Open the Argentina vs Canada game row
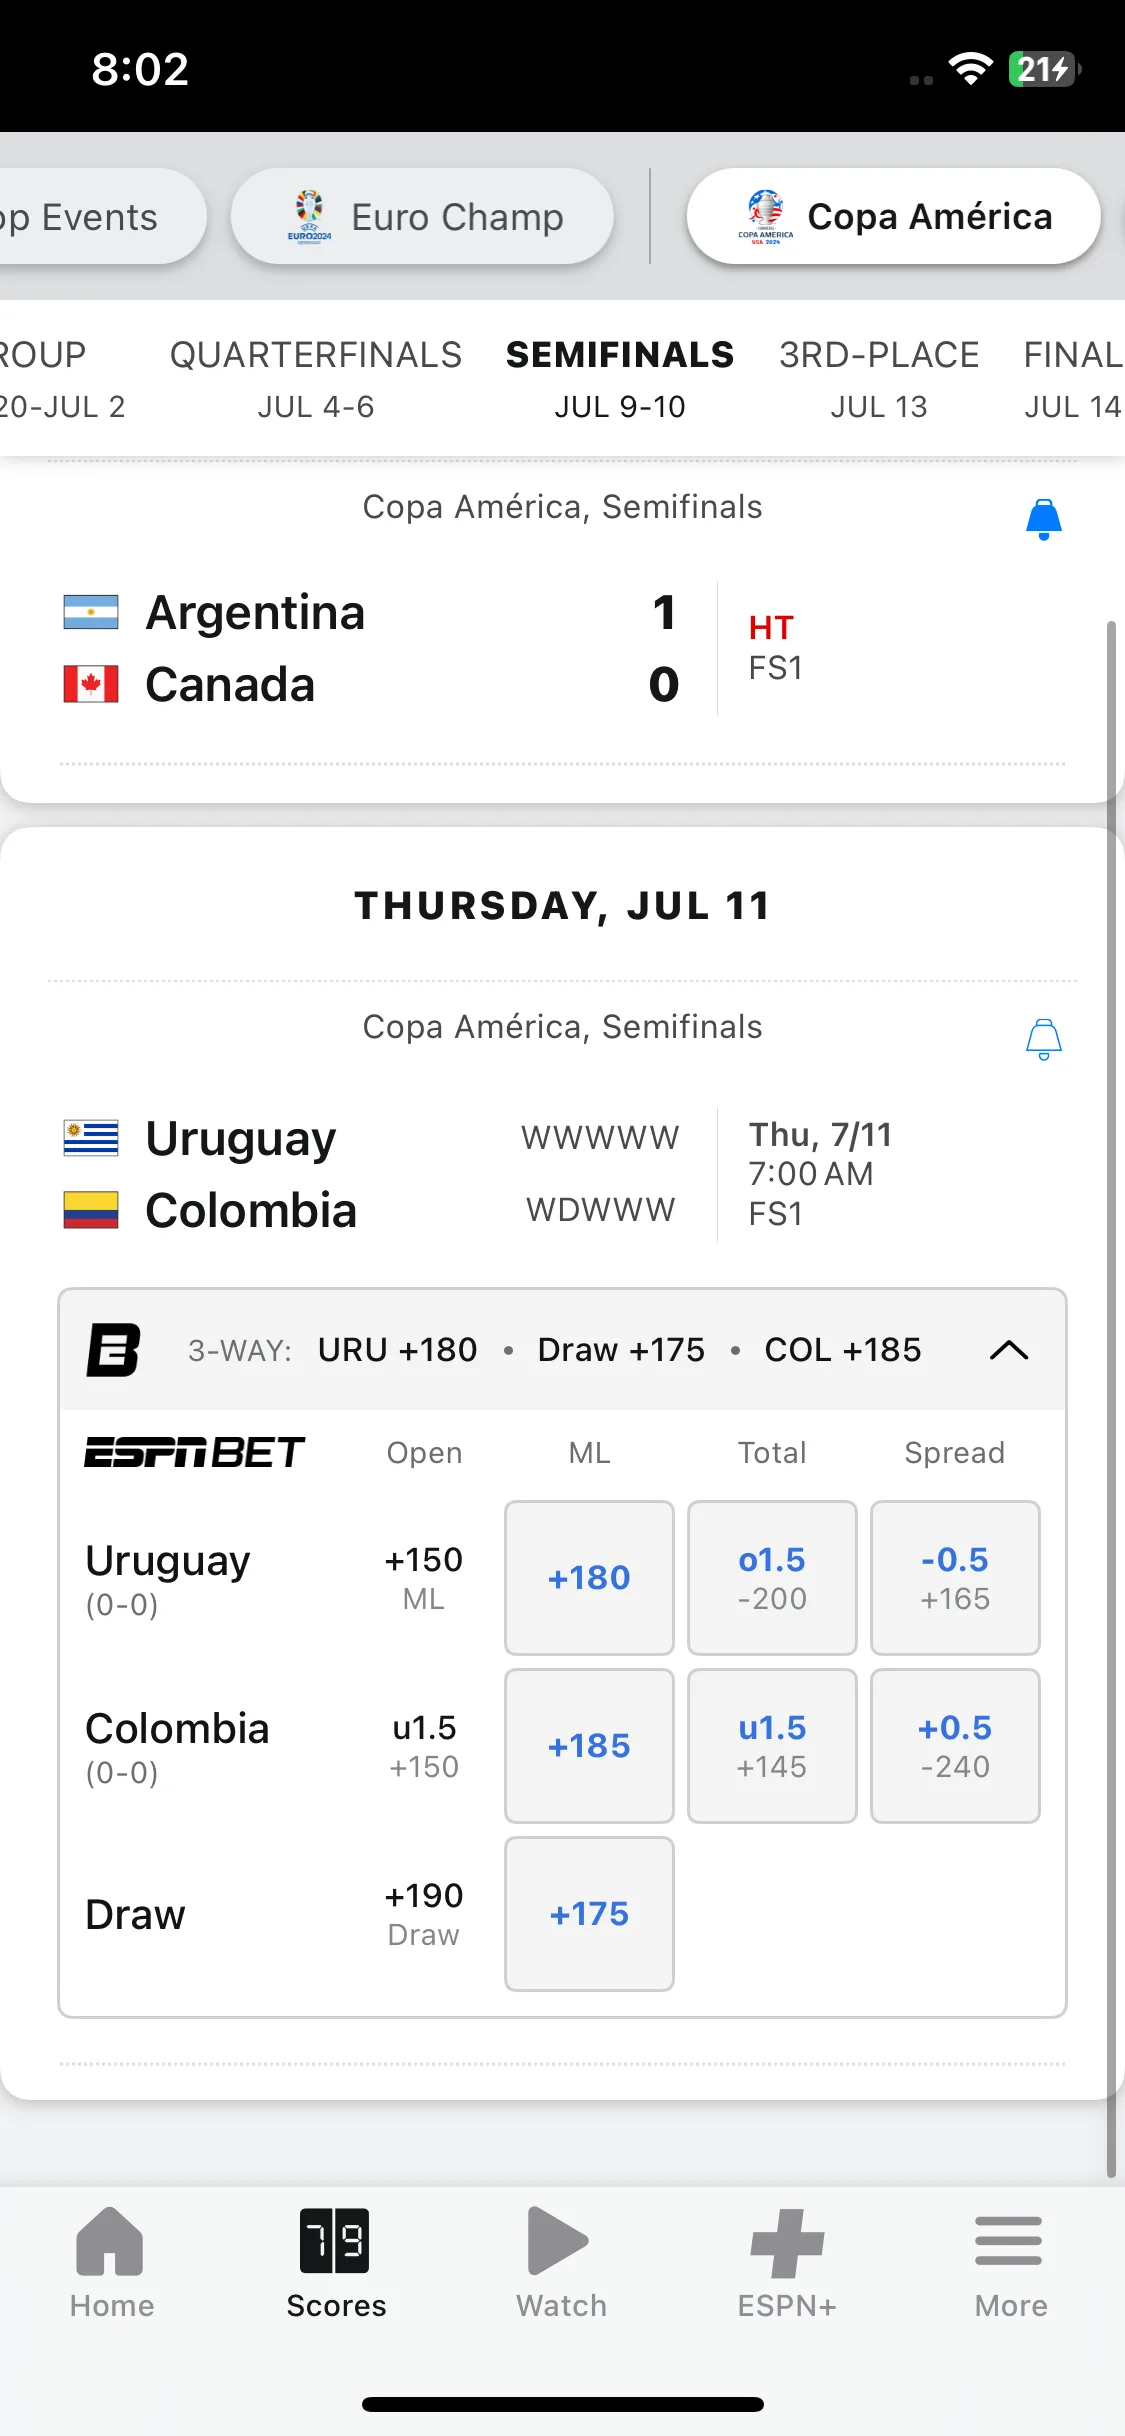Screen dimensions: 1125x2436 (560, 648)
